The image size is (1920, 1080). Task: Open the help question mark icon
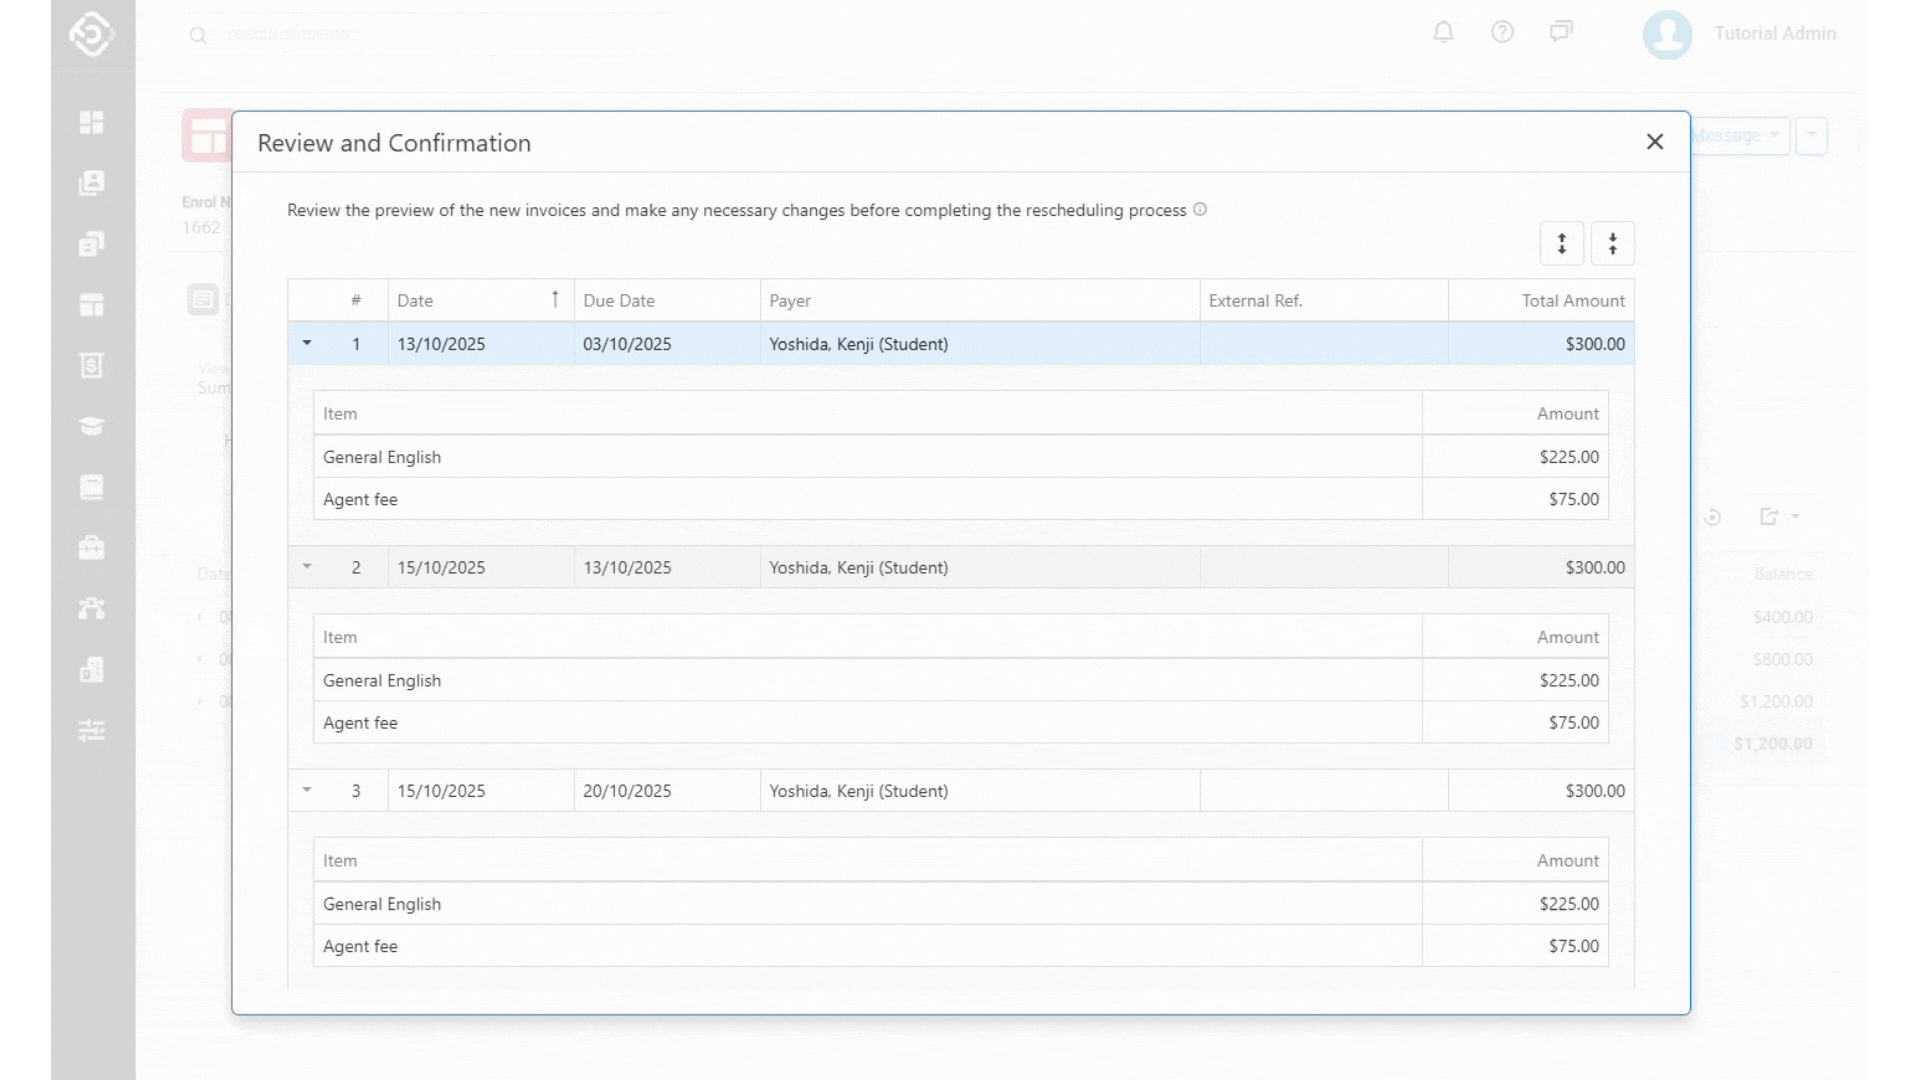pos(1502,32)
